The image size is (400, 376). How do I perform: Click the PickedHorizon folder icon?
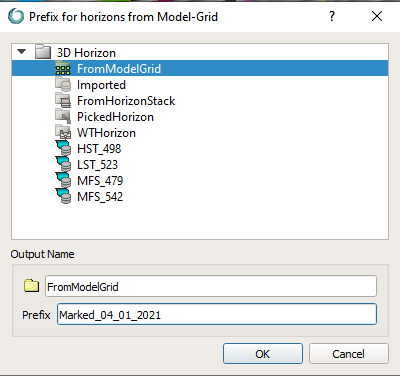click(63, 117)
